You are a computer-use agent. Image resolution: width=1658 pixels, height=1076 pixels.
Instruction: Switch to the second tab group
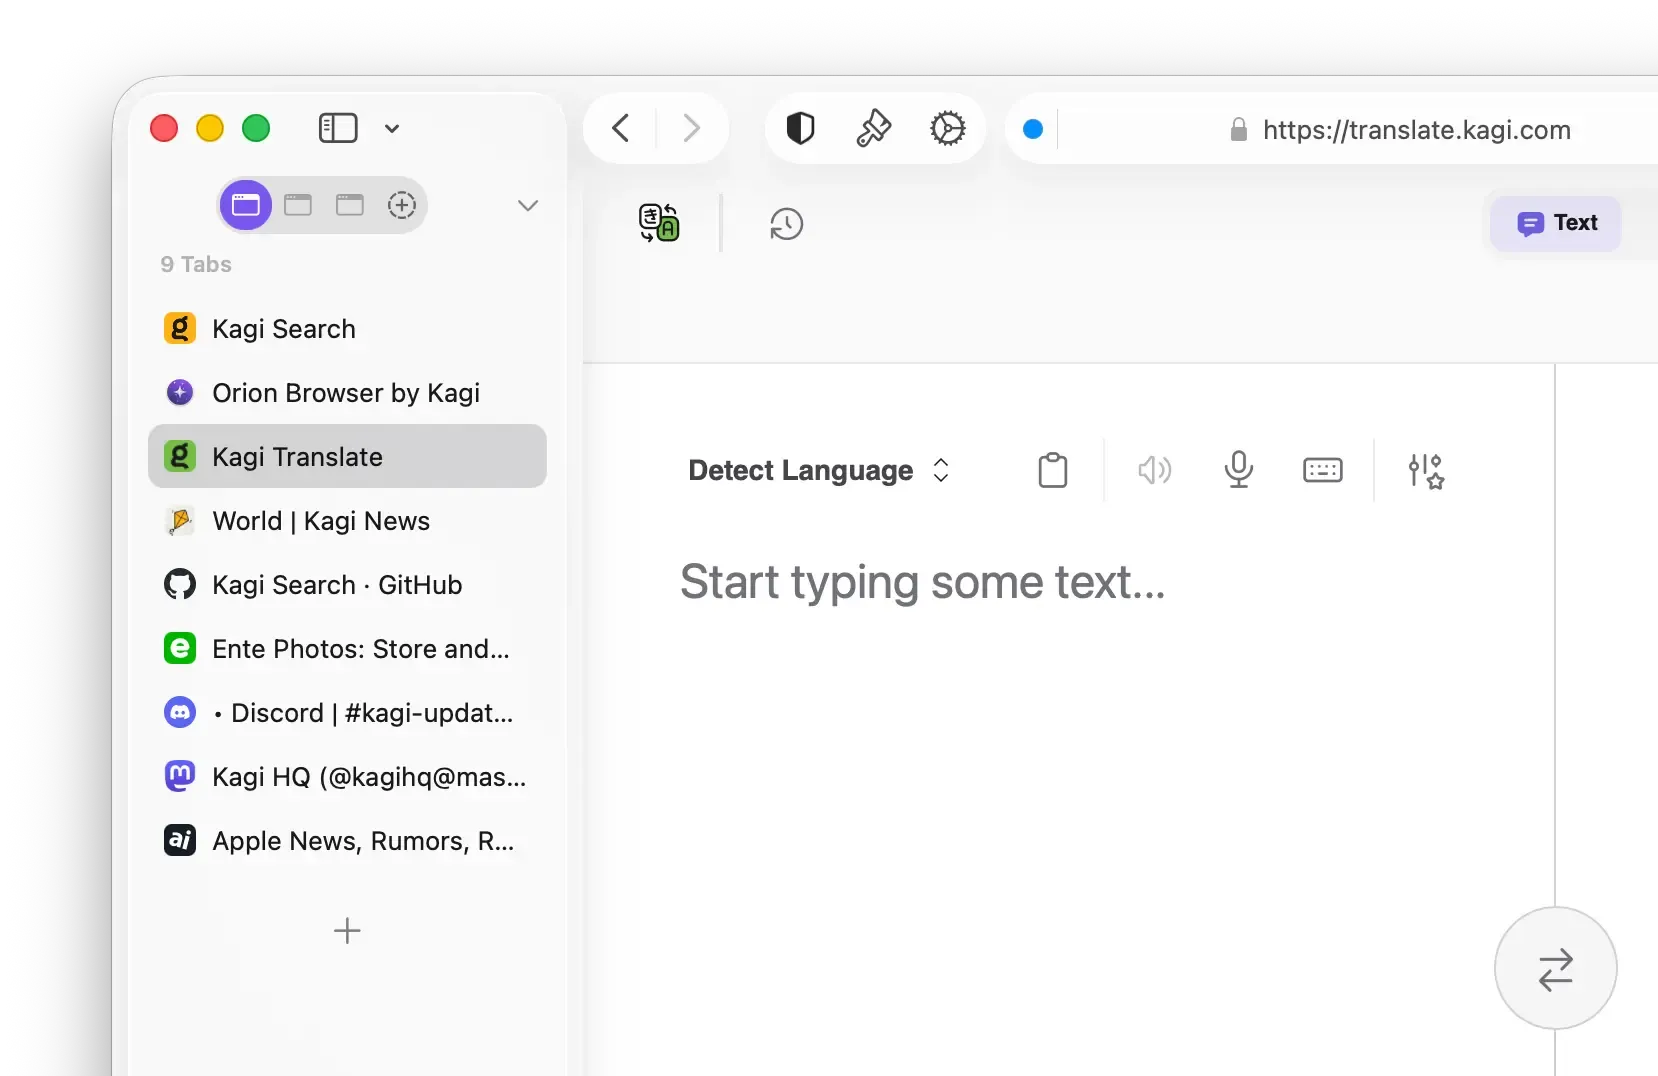(x=298, y=205)
